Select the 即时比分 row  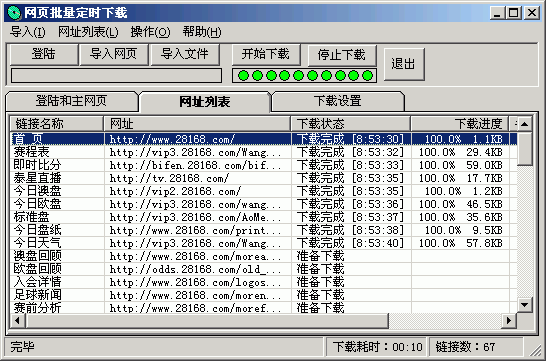pyautogui.click(x=263, y=165)
